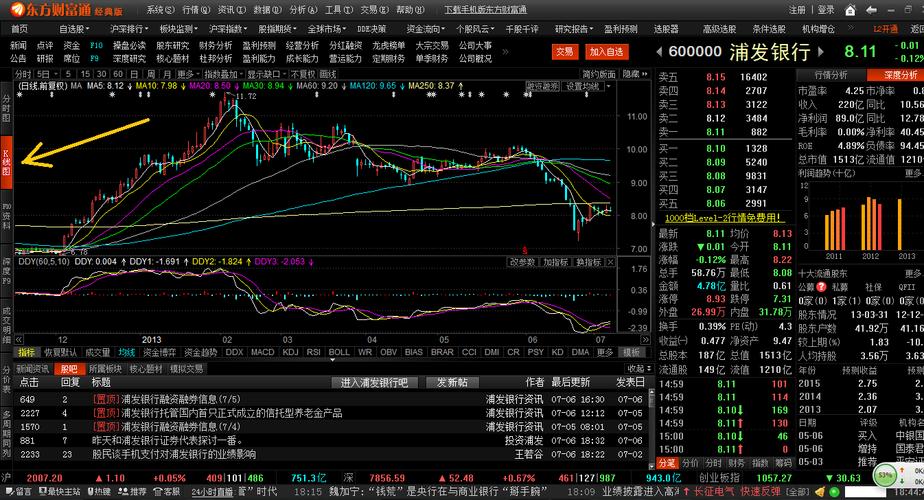Toggle 不复权 price adjustment mode
This screenshot has height=500, width=924.
[303, 74]
